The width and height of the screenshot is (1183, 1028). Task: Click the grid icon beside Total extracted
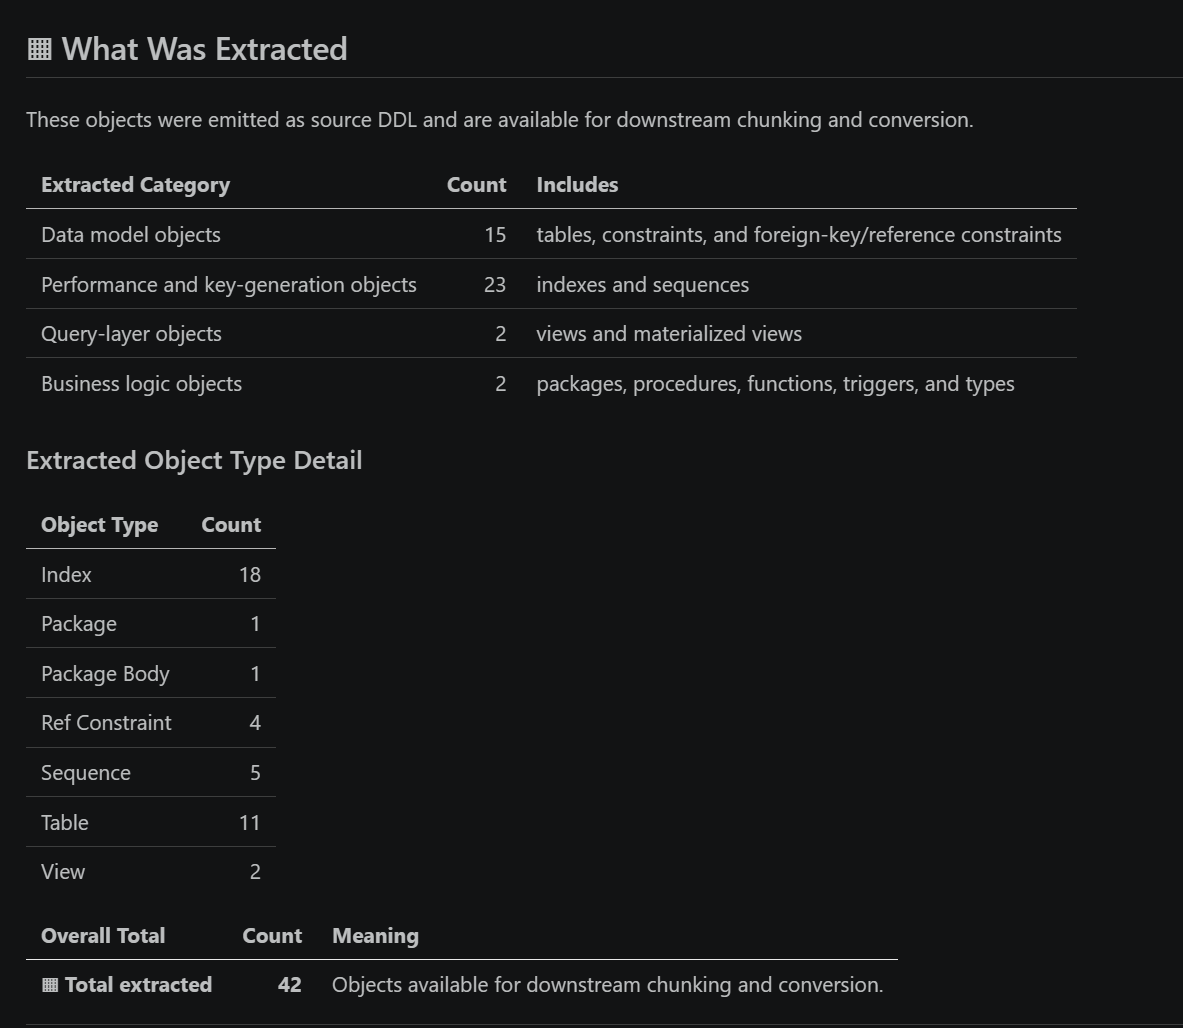pyautogui.click(x=50, y=985)
